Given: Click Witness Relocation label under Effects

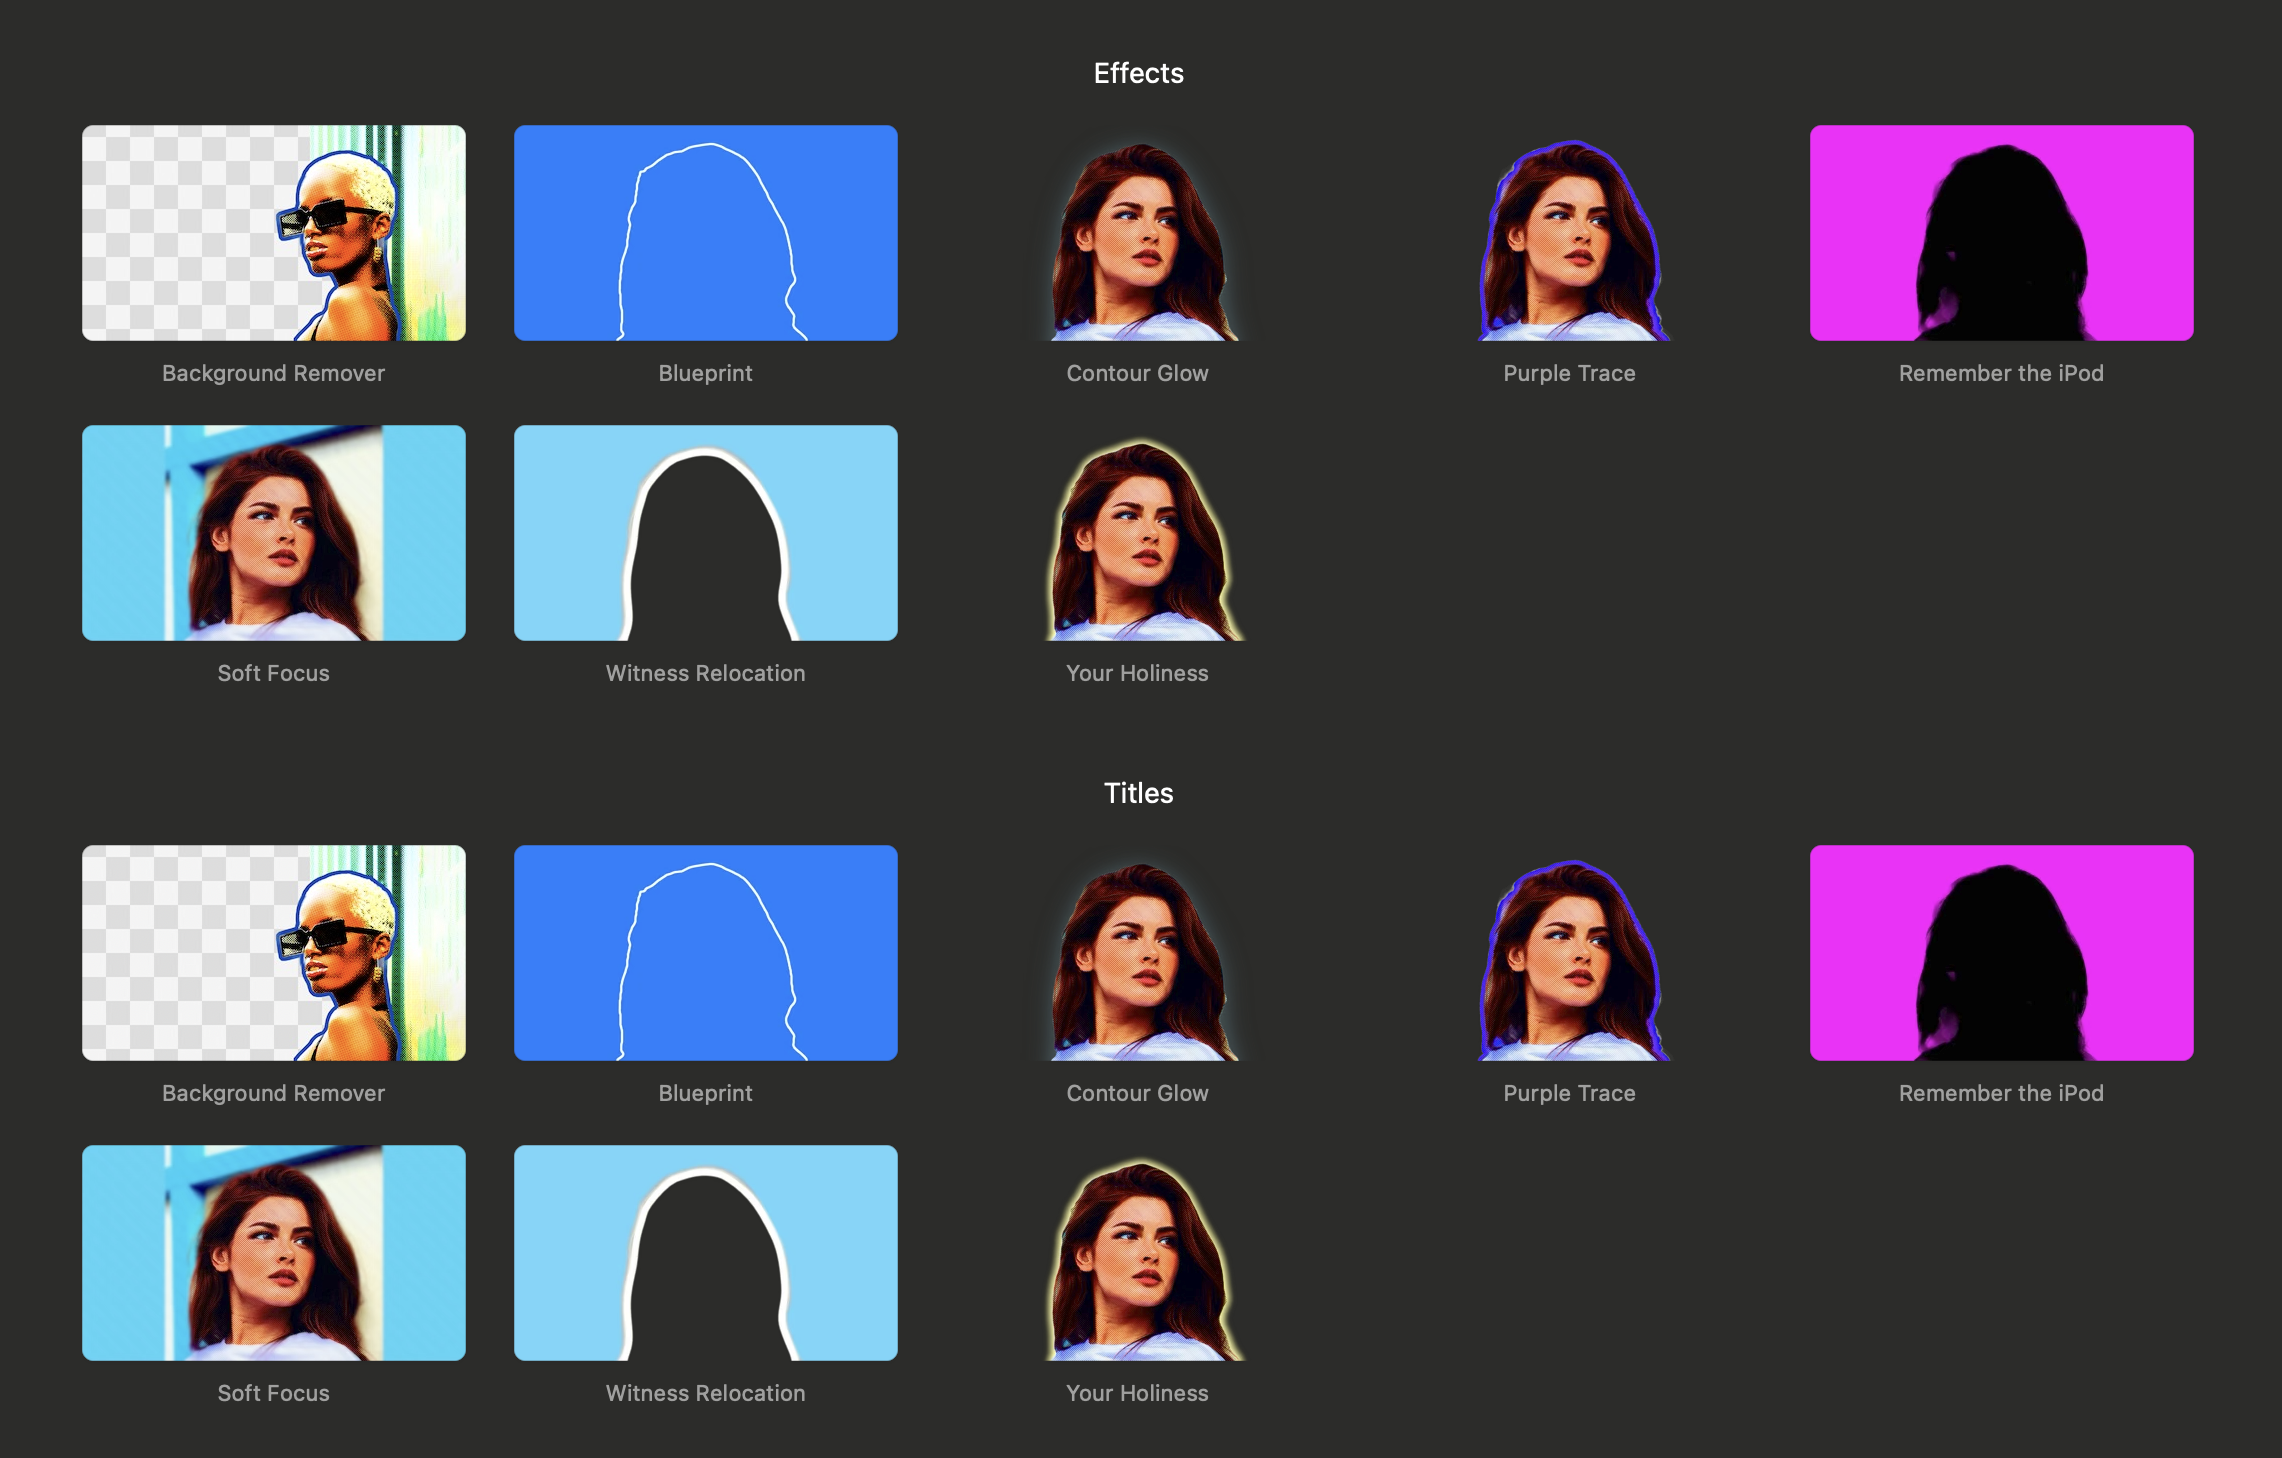Looking at the screenshot, I should click(706, 673).
